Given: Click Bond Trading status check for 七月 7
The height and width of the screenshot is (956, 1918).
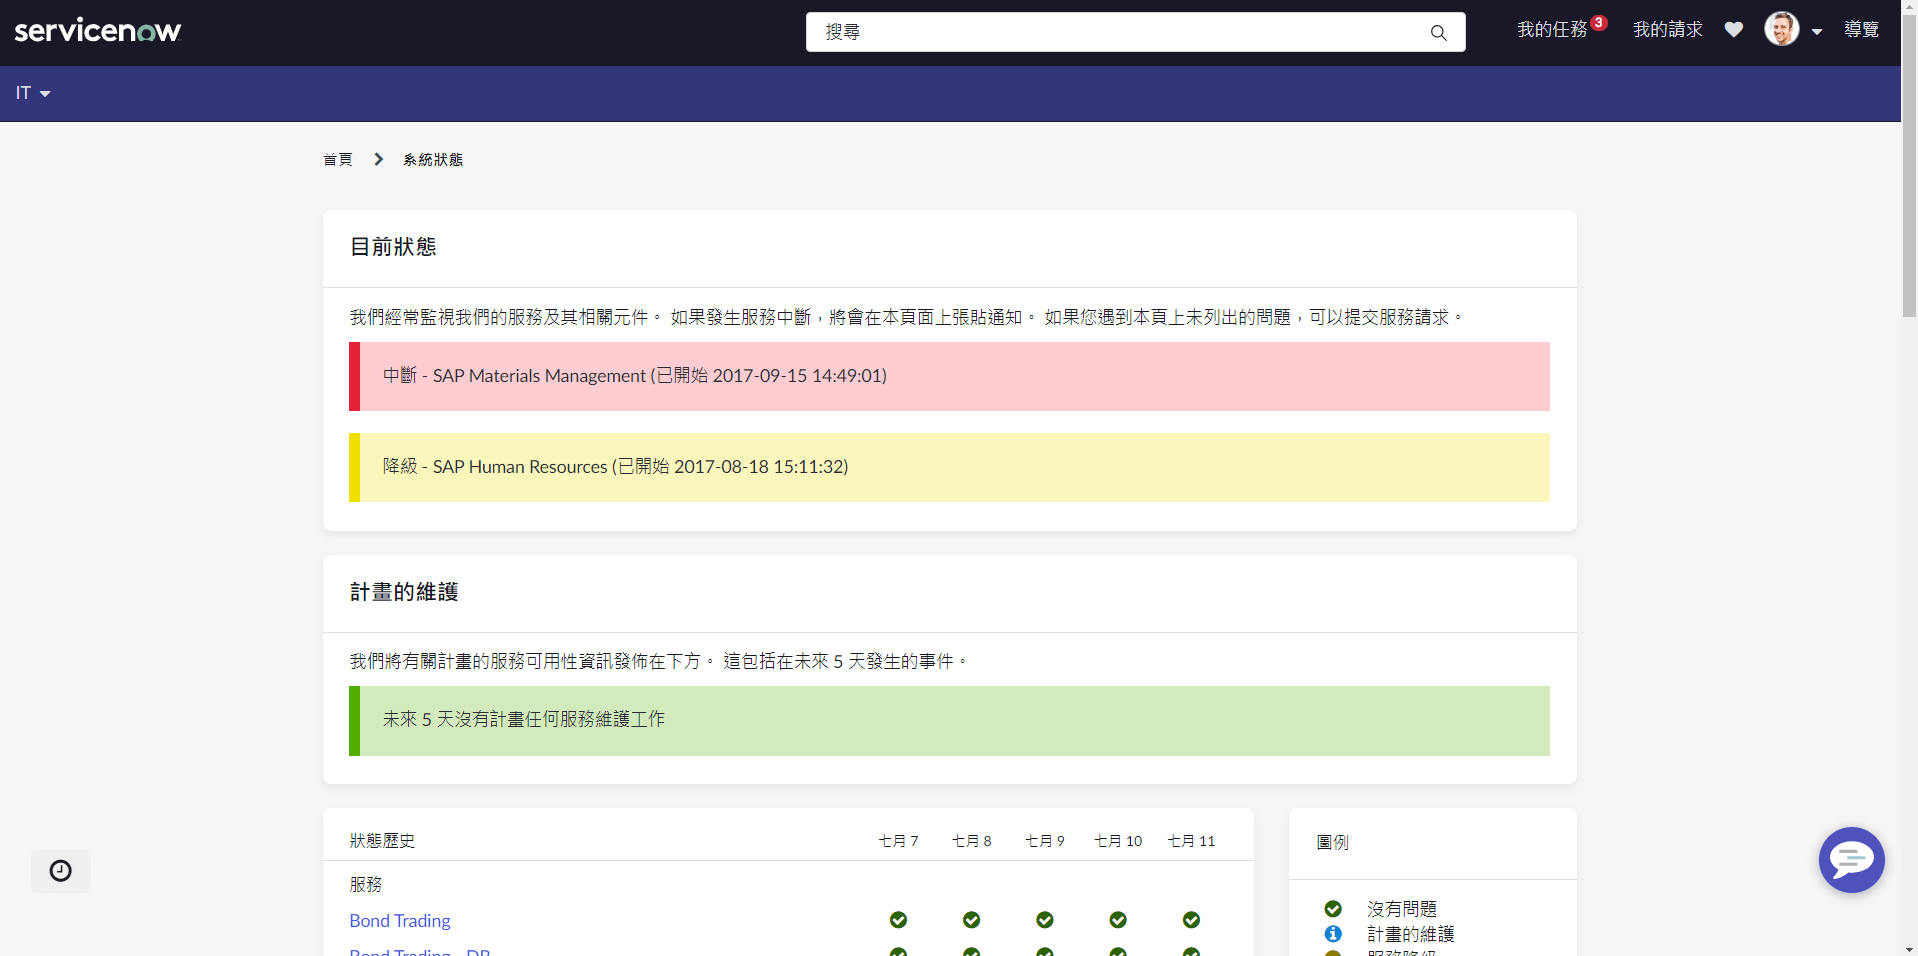Looking at the screenshot, I should pyautogui.click(x=898, y=920).
